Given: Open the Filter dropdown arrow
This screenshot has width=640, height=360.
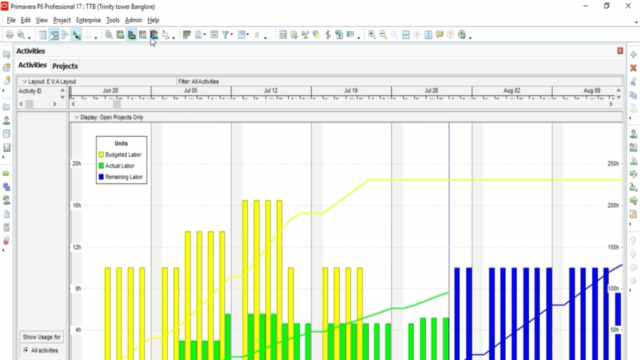Looking at the screenshot, I should (231, 35).
